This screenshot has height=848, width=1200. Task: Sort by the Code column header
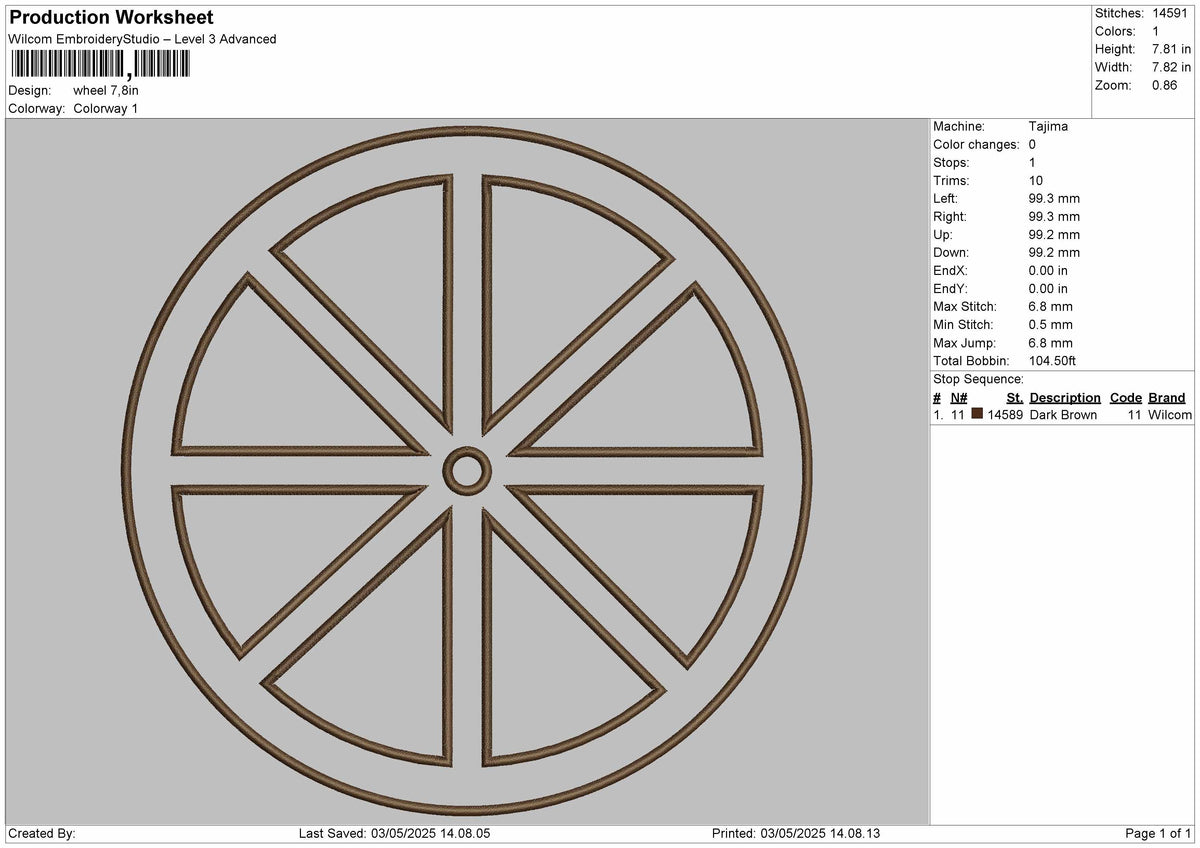[1126, 397]
